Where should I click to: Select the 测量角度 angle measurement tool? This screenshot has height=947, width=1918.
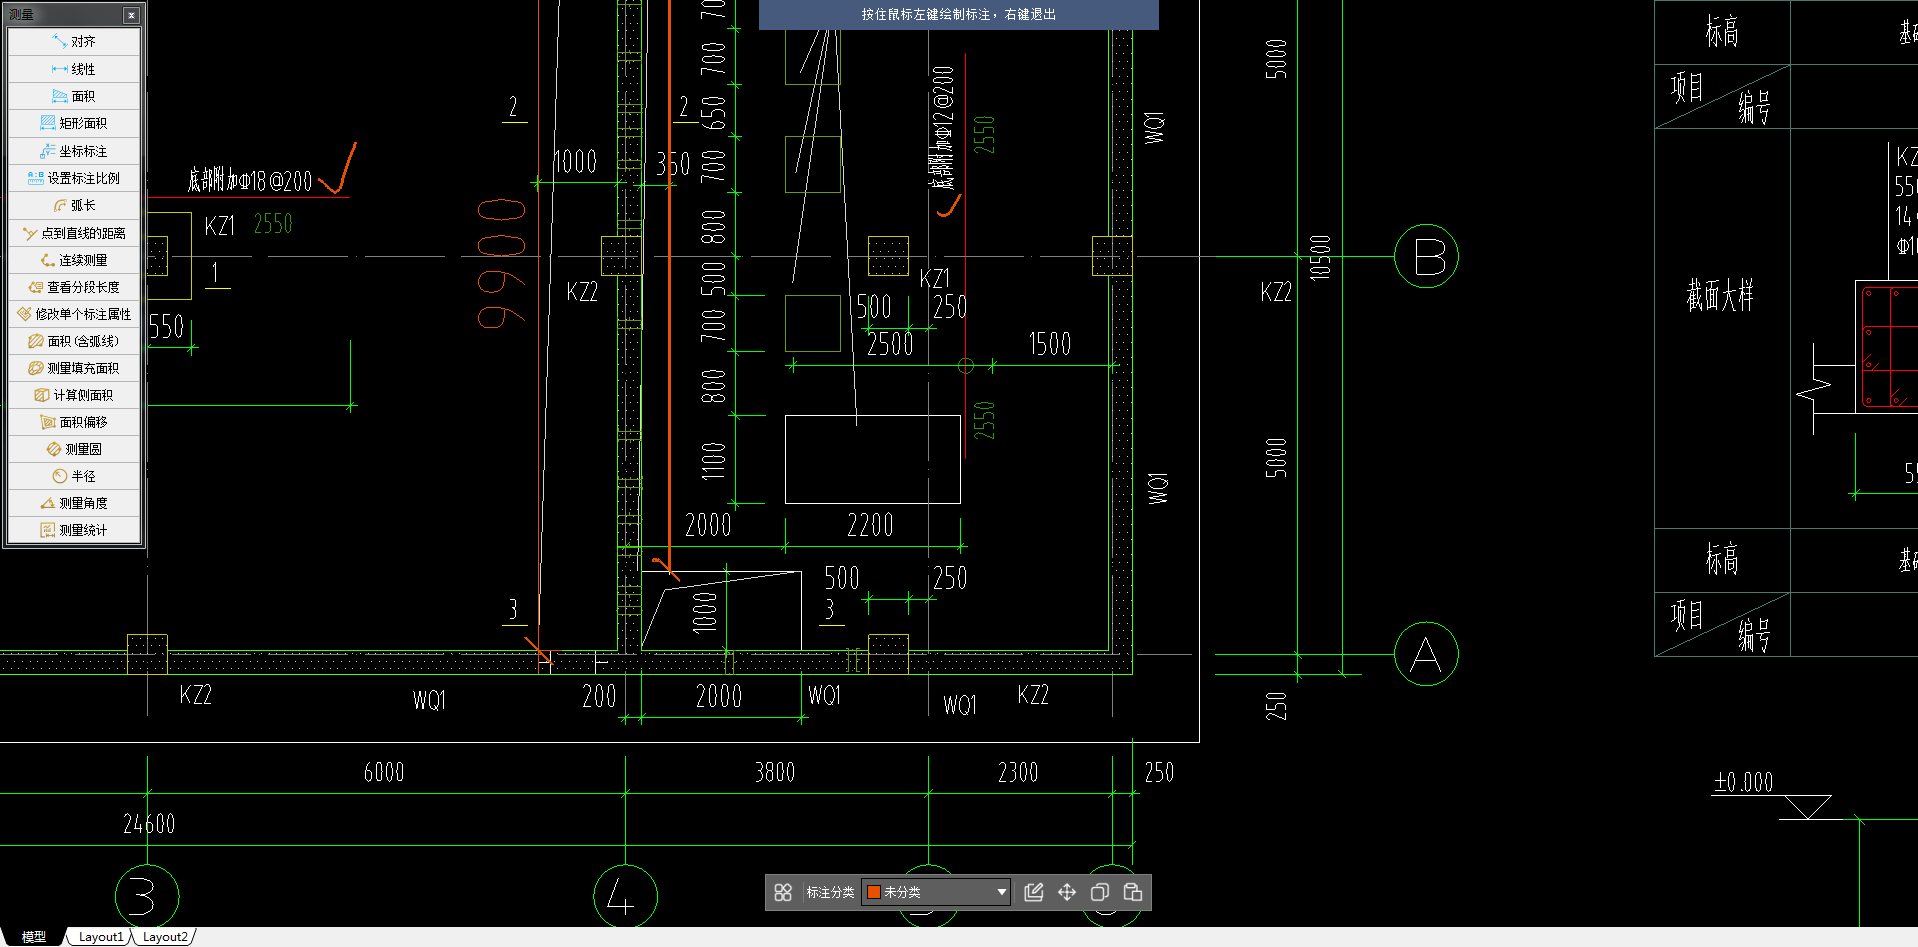click(74, 503)
